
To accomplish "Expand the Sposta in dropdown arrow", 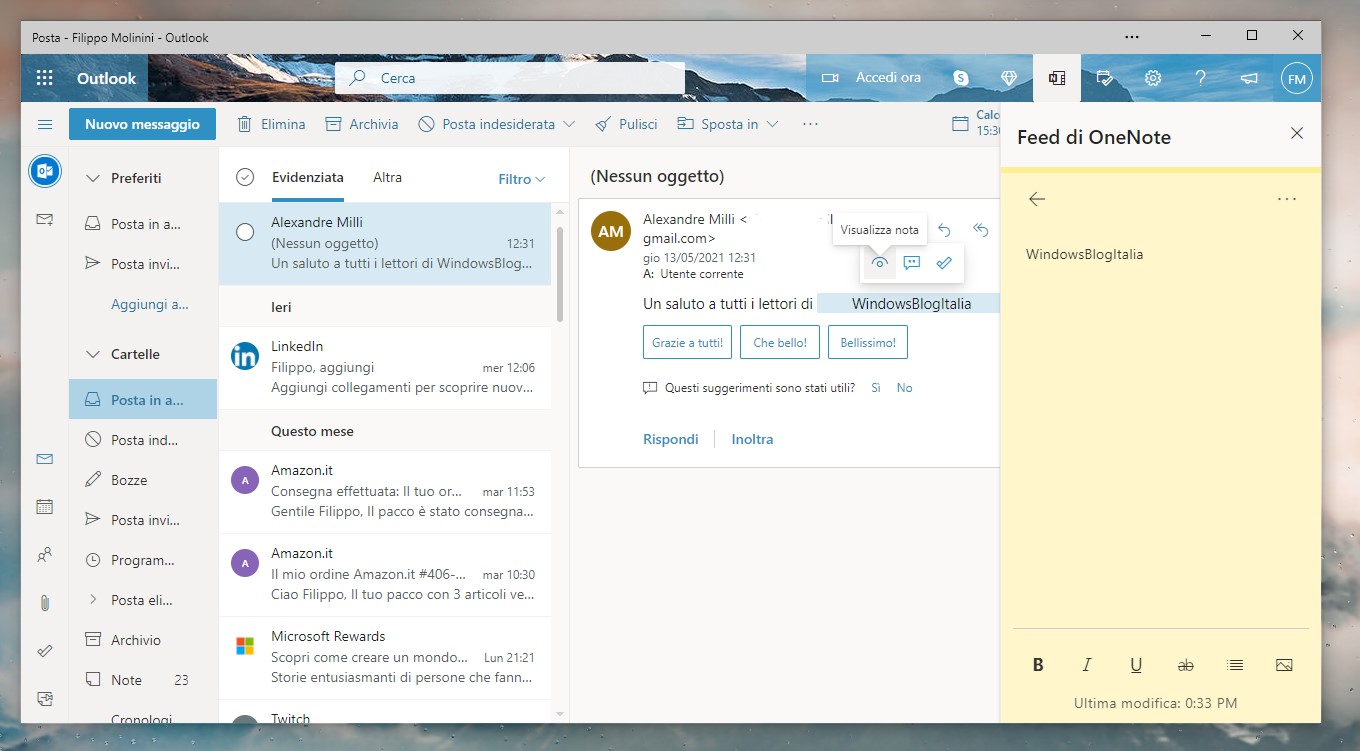I will point(771,124).
